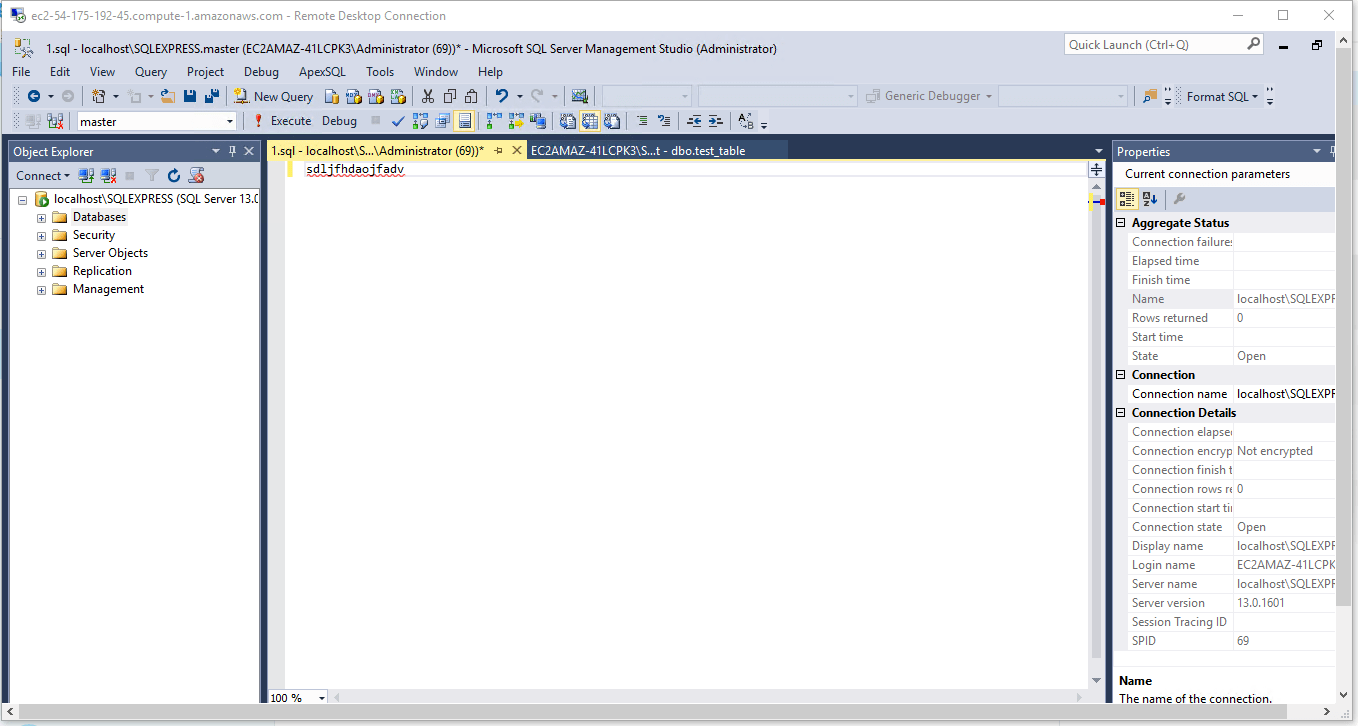
Task: Click the parse query checkmark icon
Action: click(398, 120)
